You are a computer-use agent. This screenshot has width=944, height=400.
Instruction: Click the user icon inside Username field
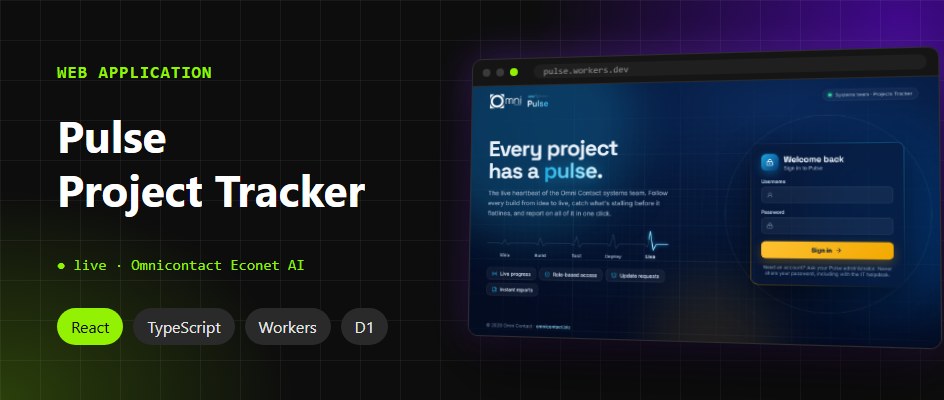769,195
